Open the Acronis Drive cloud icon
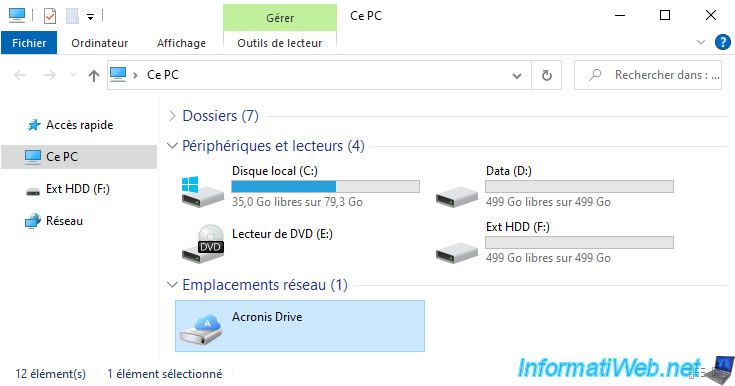 point(202,329)
